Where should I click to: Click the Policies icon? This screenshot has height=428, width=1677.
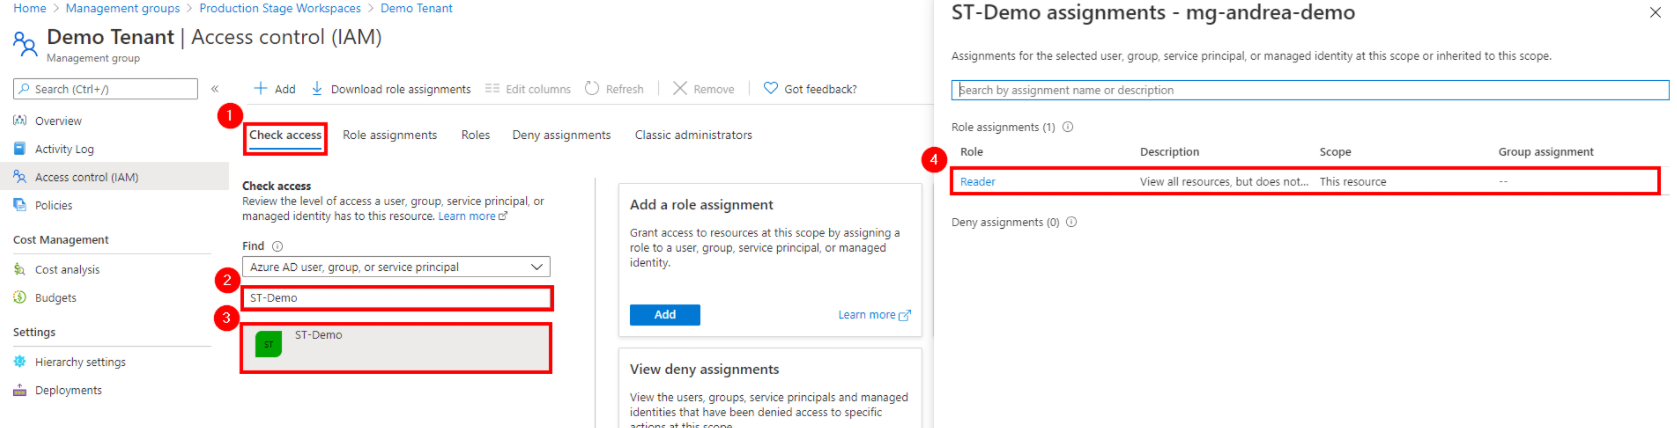coord(20,204)
